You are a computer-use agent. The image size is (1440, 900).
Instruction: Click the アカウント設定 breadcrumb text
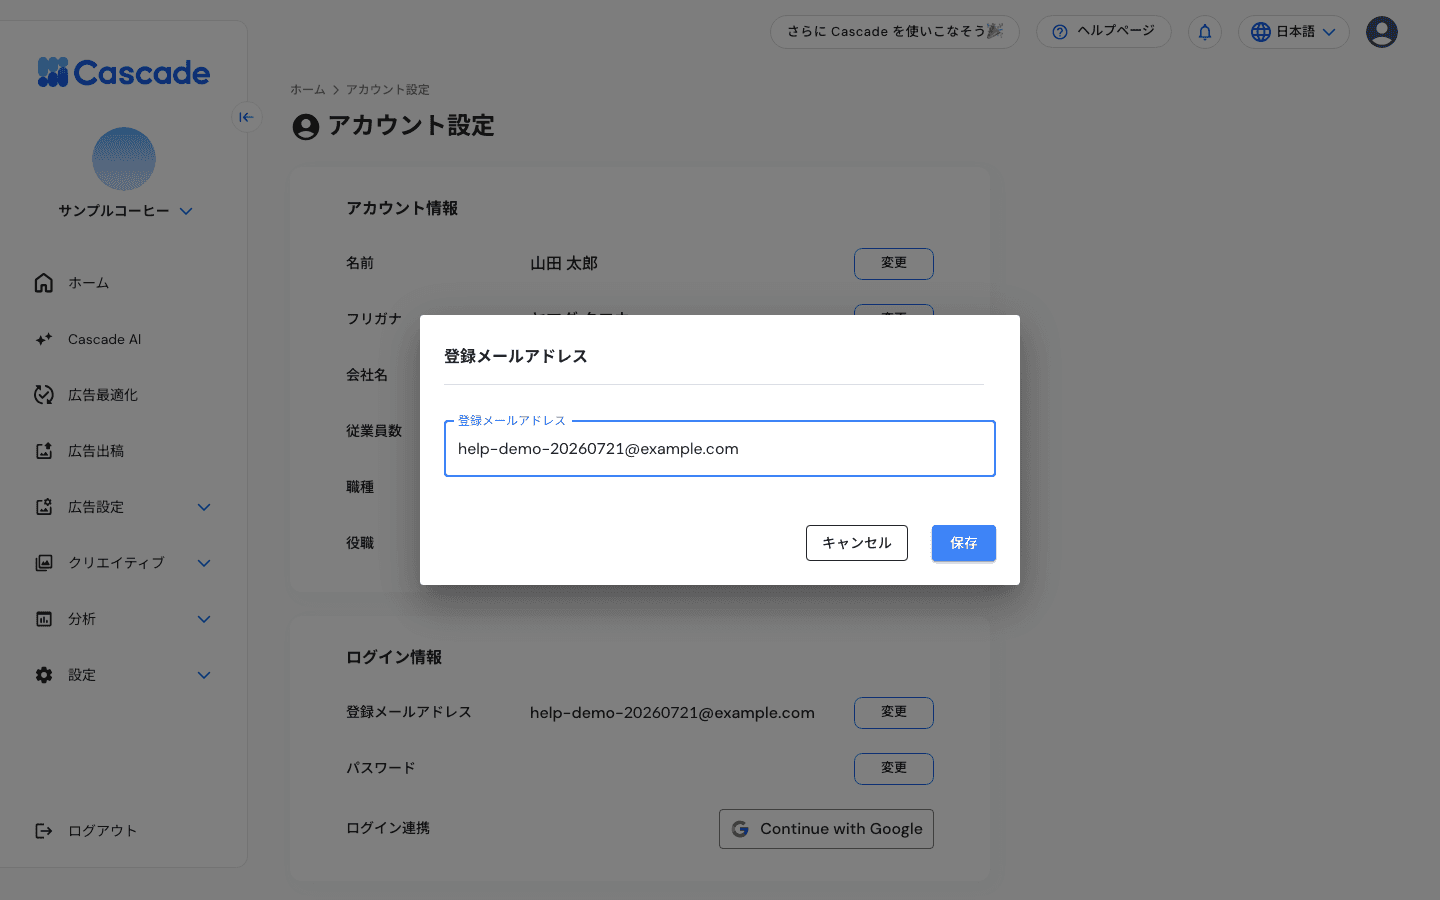[388, 90]
